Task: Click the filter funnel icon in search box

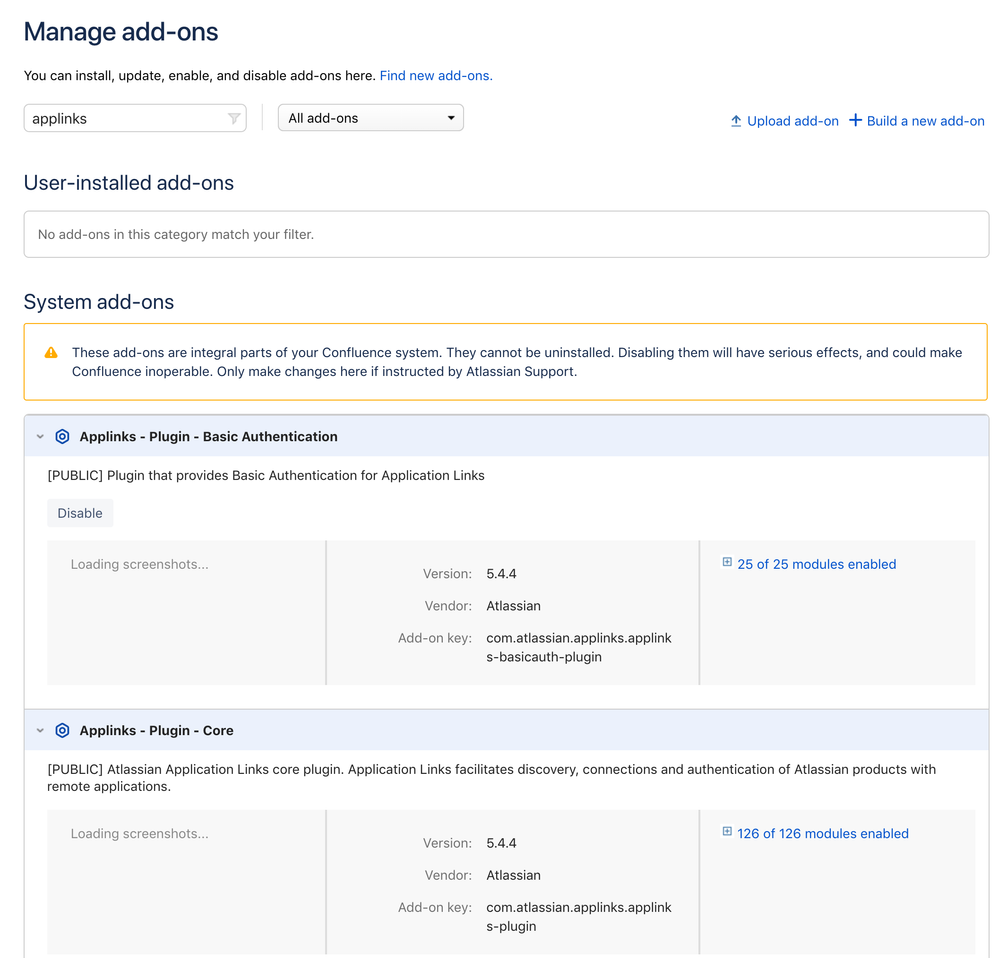Action: [234, 118]
